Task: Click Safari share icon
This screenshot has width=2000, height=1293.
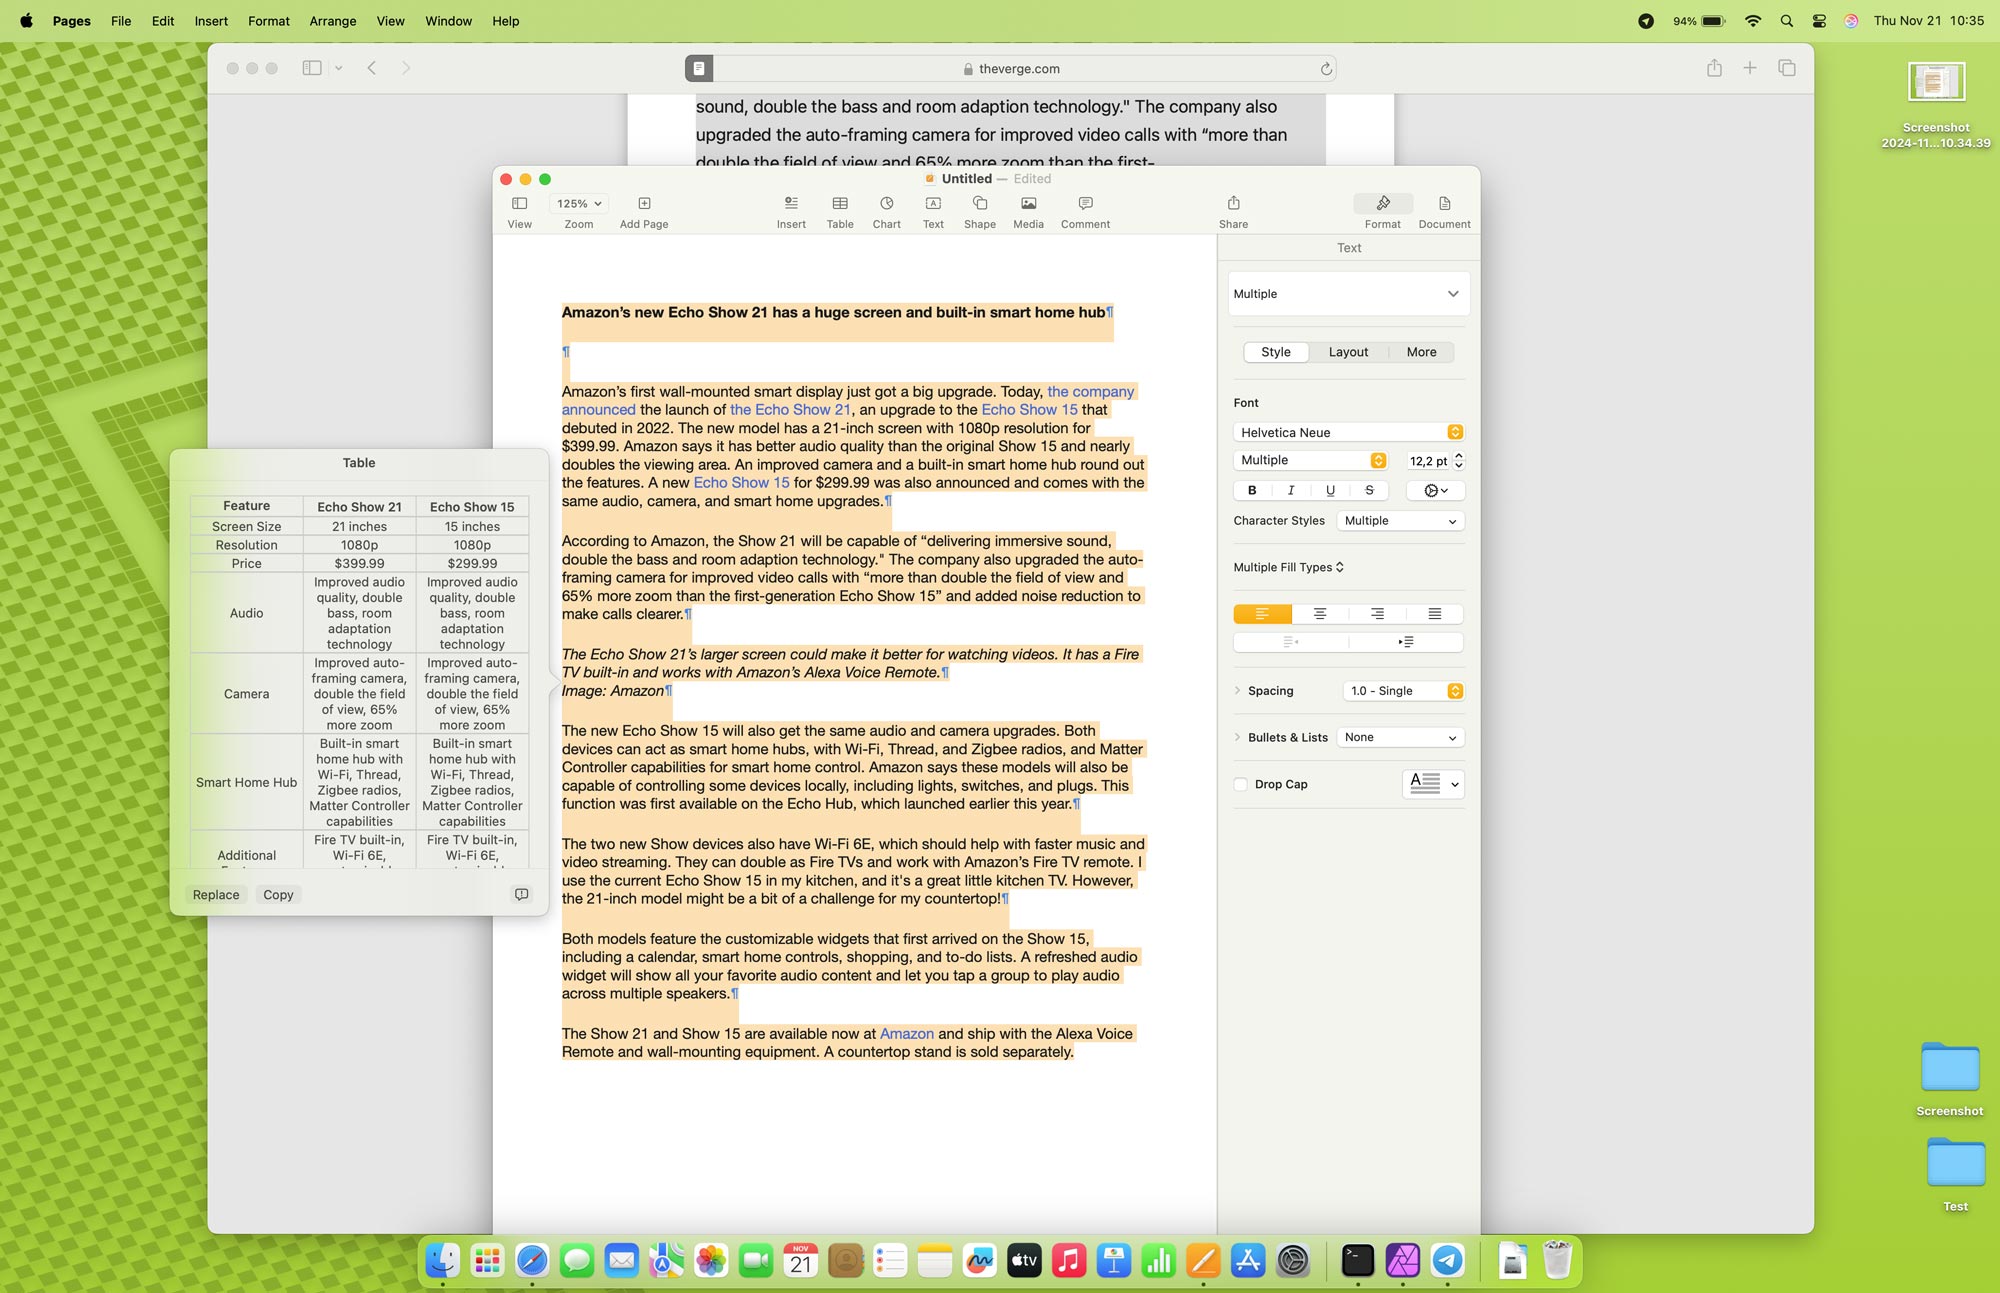Action: coord(1714,68)
